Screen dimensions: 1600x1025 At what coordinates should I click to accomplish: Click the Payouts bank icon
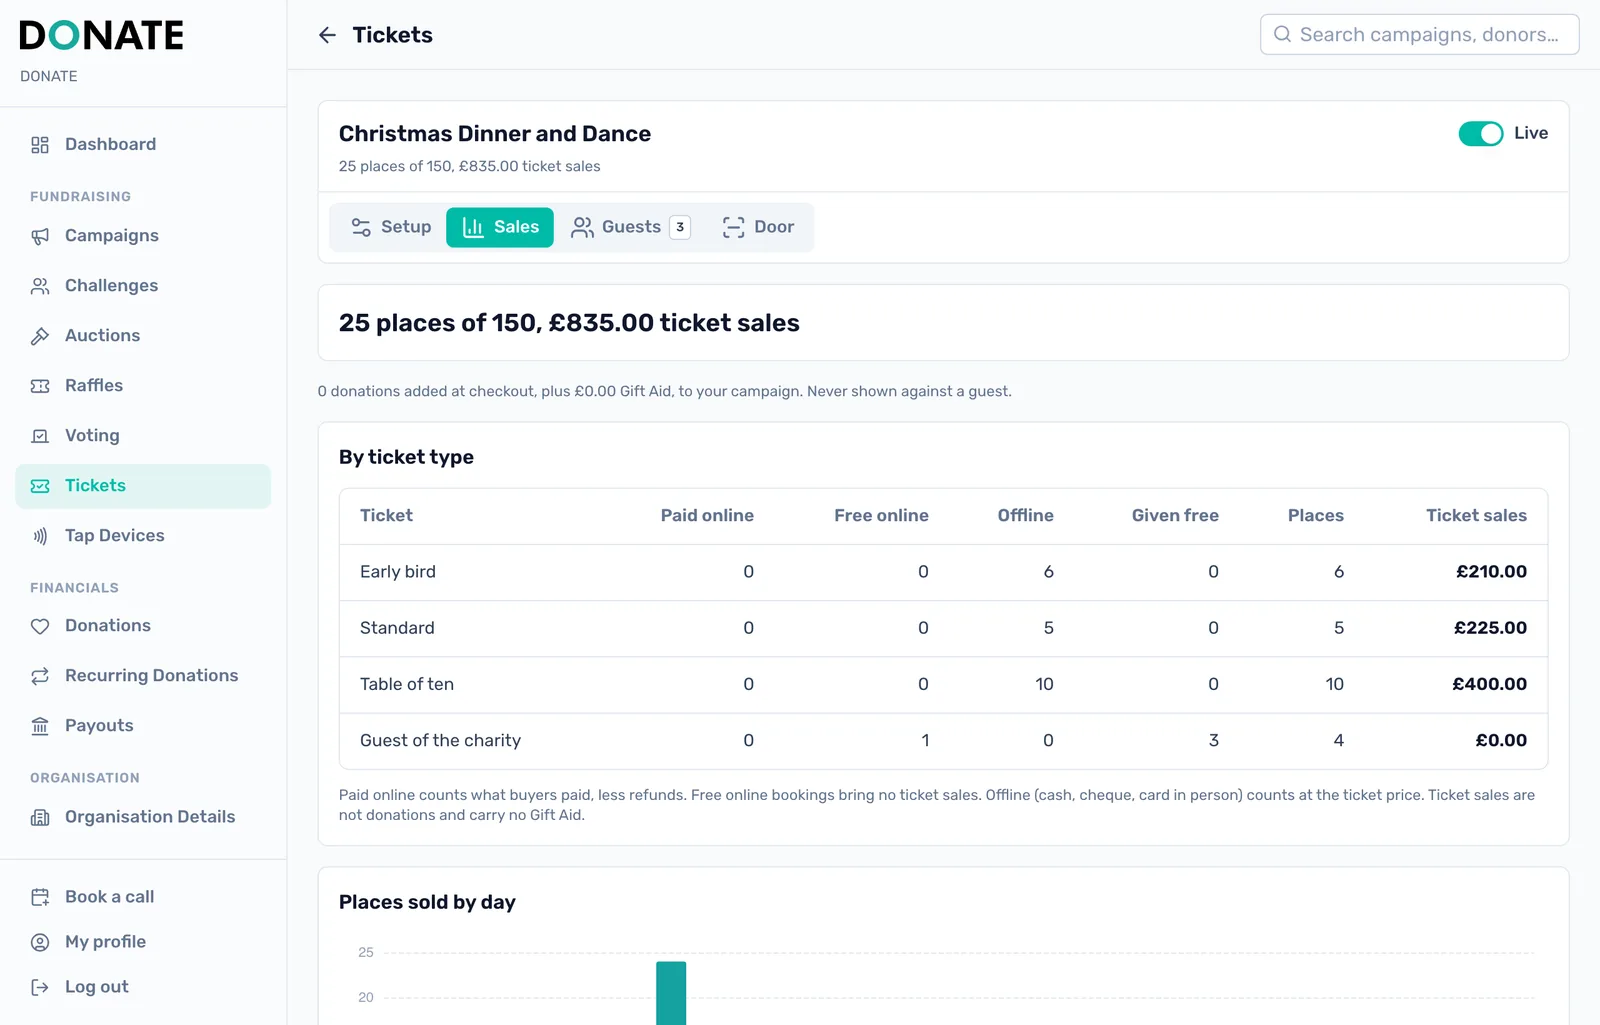point(40,726)
